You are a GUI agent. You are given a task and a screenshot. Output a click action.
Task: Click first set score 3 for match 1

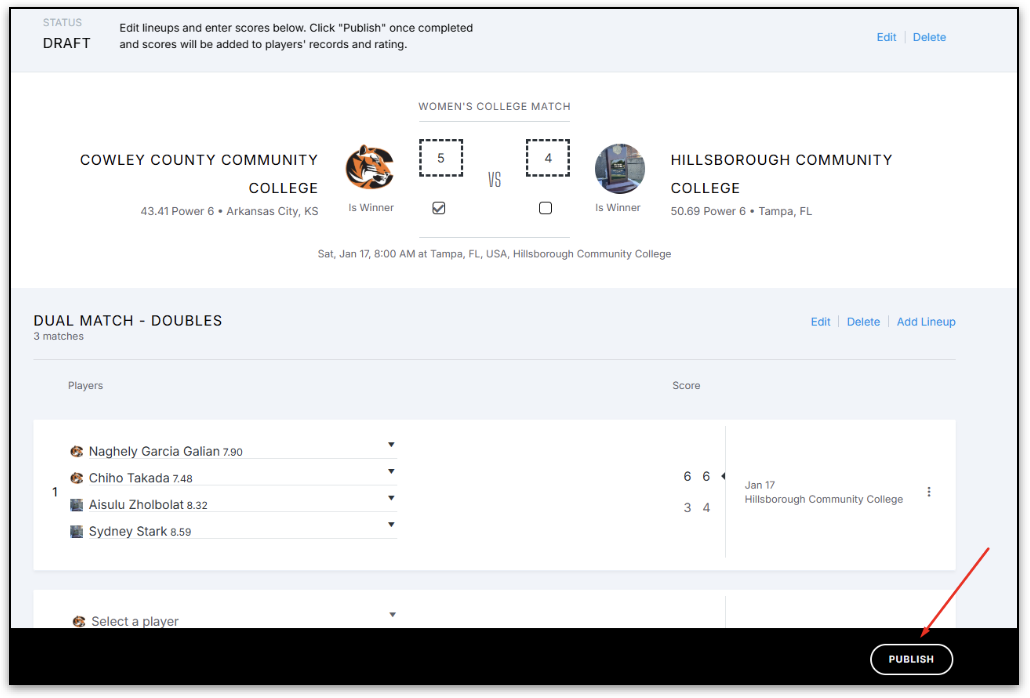tap(687, 508)
